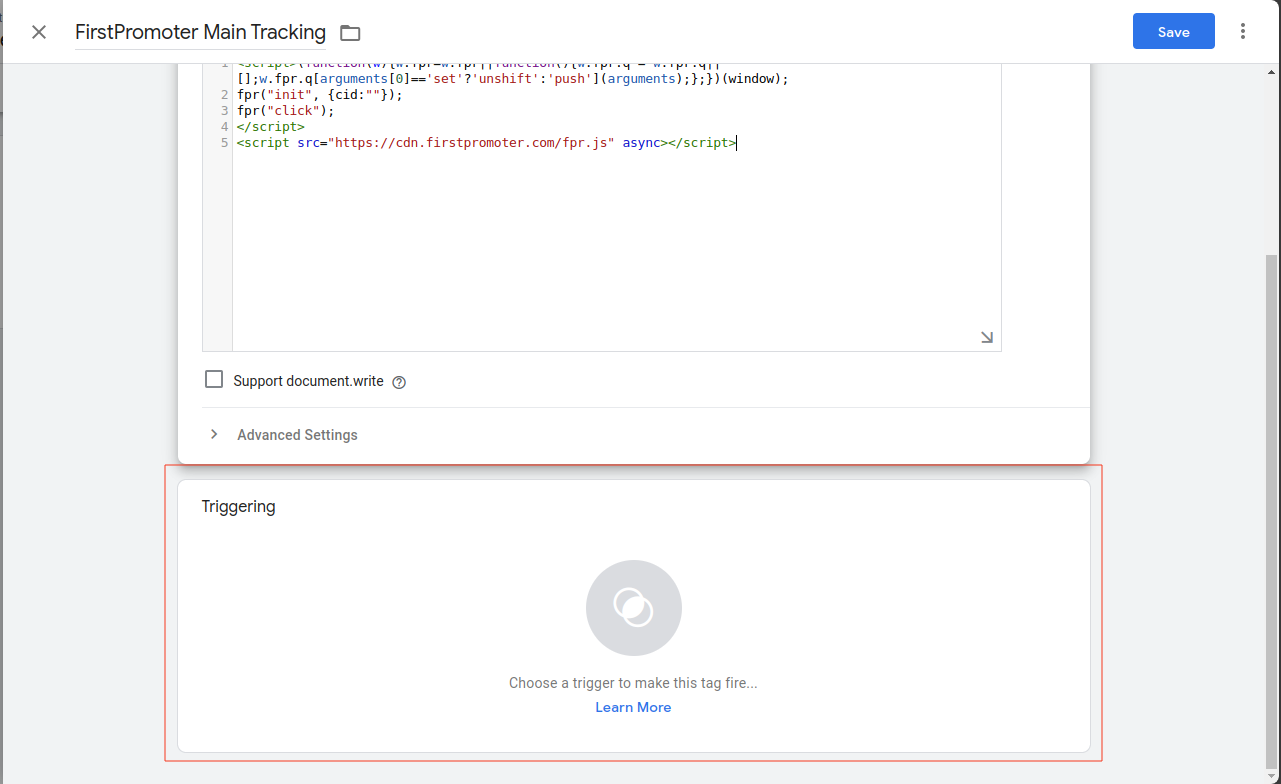The image size is (1281, 784).
Task: Click the circular trigger chooser icon
Action: tap(634, 608)
